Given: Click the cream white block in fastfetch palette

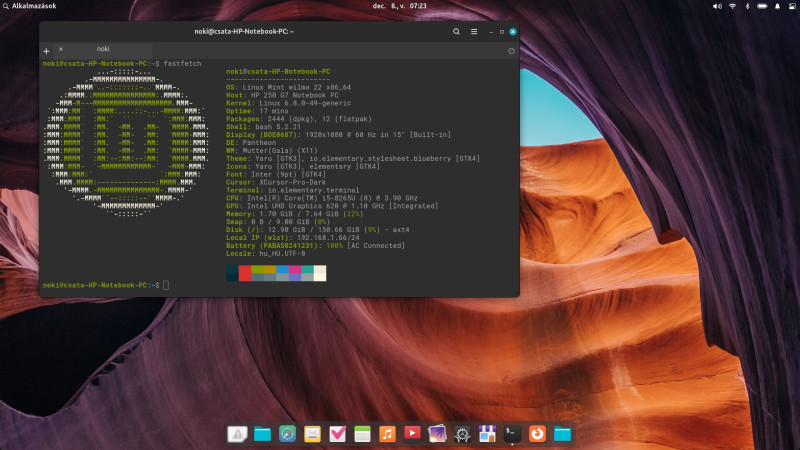Looking at the screenshot, I should (320, 273).
